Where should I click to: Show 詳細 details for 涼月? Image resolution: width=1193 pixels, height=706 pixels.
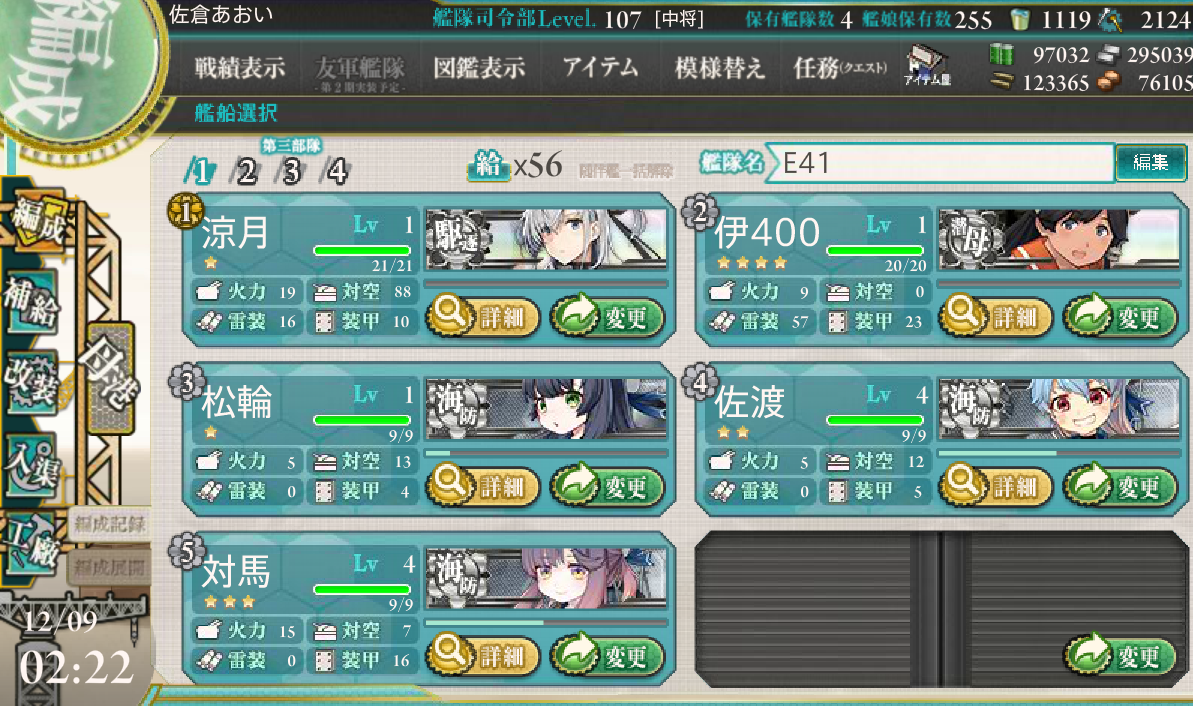coord(482,316)
